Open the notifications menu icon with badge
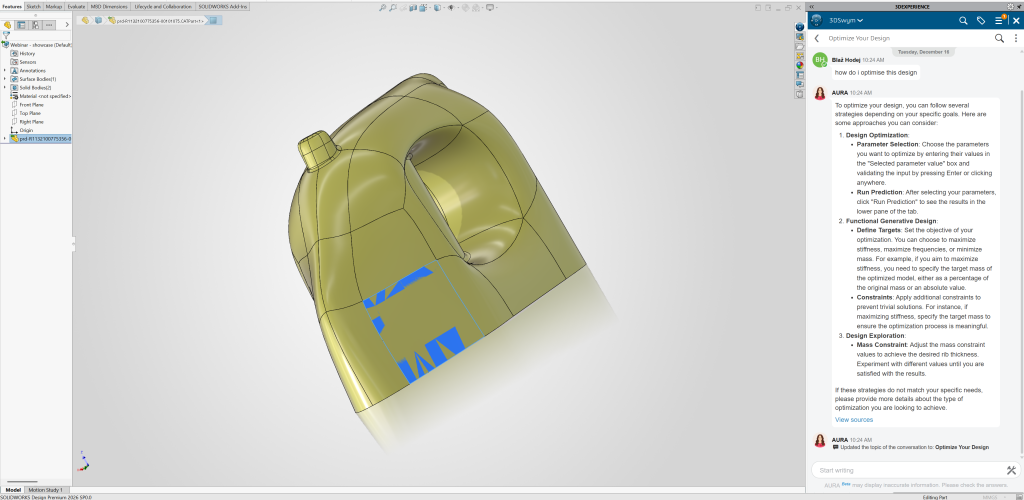The image size is (1024, 500). (x=999, y=20)
